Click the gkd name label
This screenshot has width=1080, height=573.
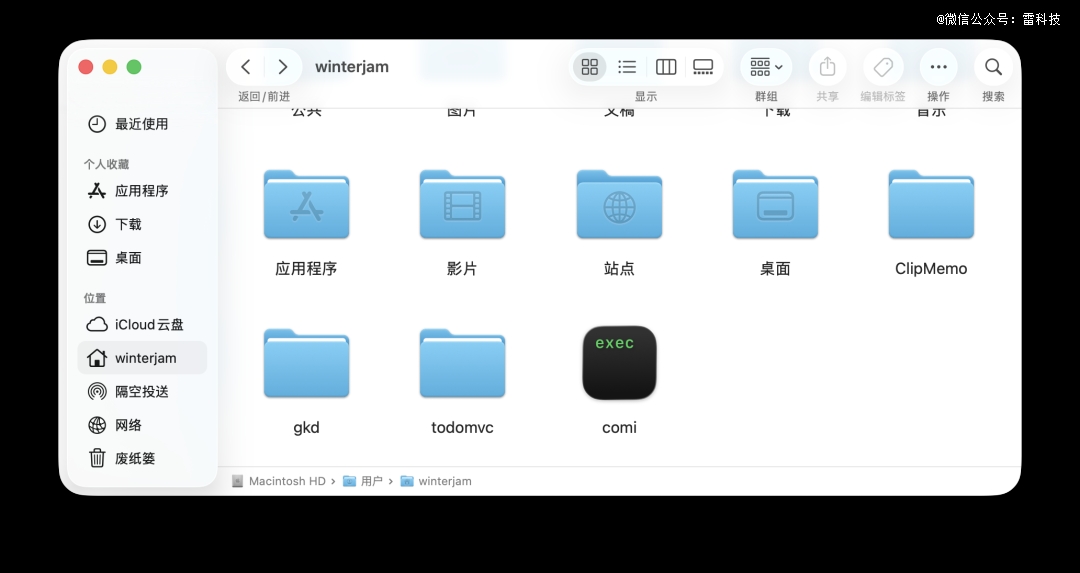[307, 428]
